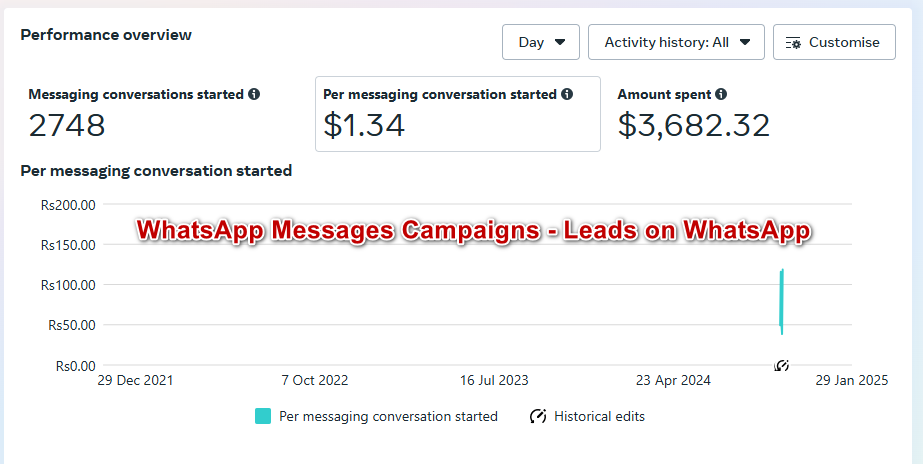Click info icon next to Amount spent
923x464 pixels.
tap(721, 94)
